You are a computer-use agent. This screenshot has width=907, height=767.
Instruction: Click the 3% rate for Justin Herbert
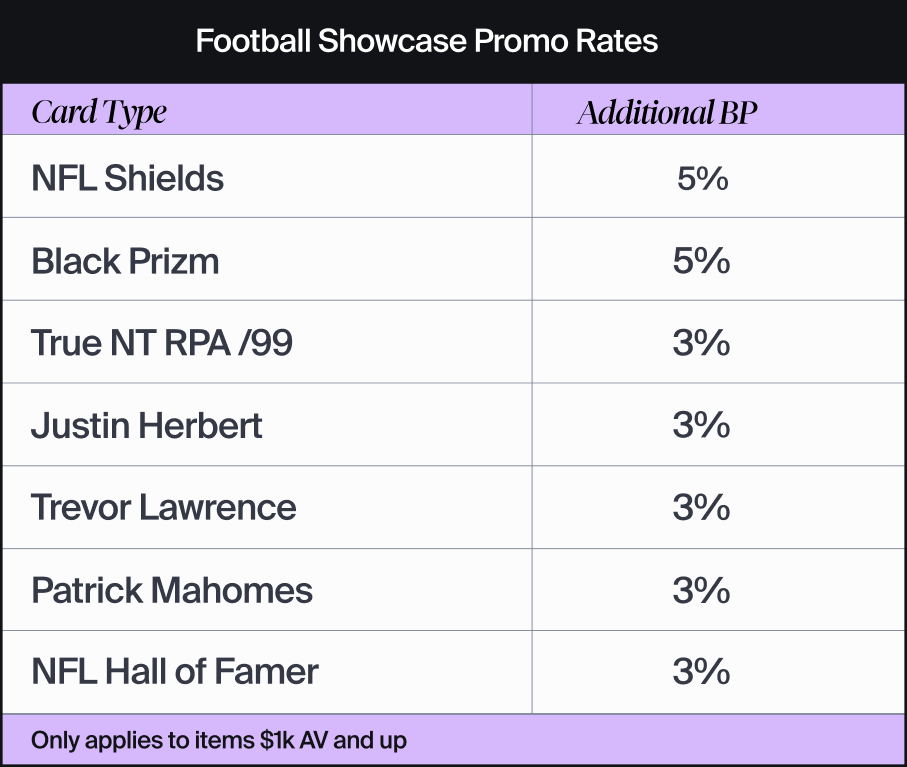[702, 426]
